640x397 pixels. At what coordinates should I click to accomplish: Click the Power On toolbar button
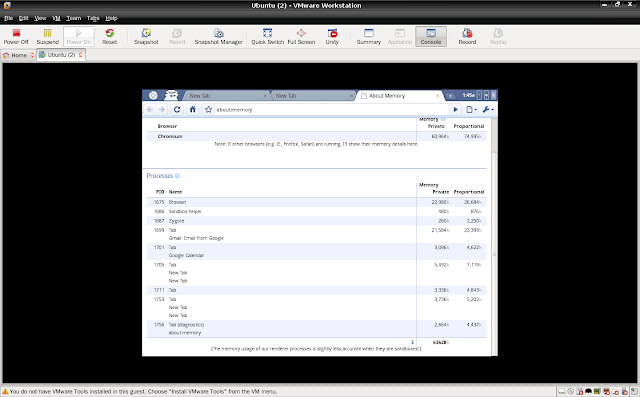tap(78, 37)
